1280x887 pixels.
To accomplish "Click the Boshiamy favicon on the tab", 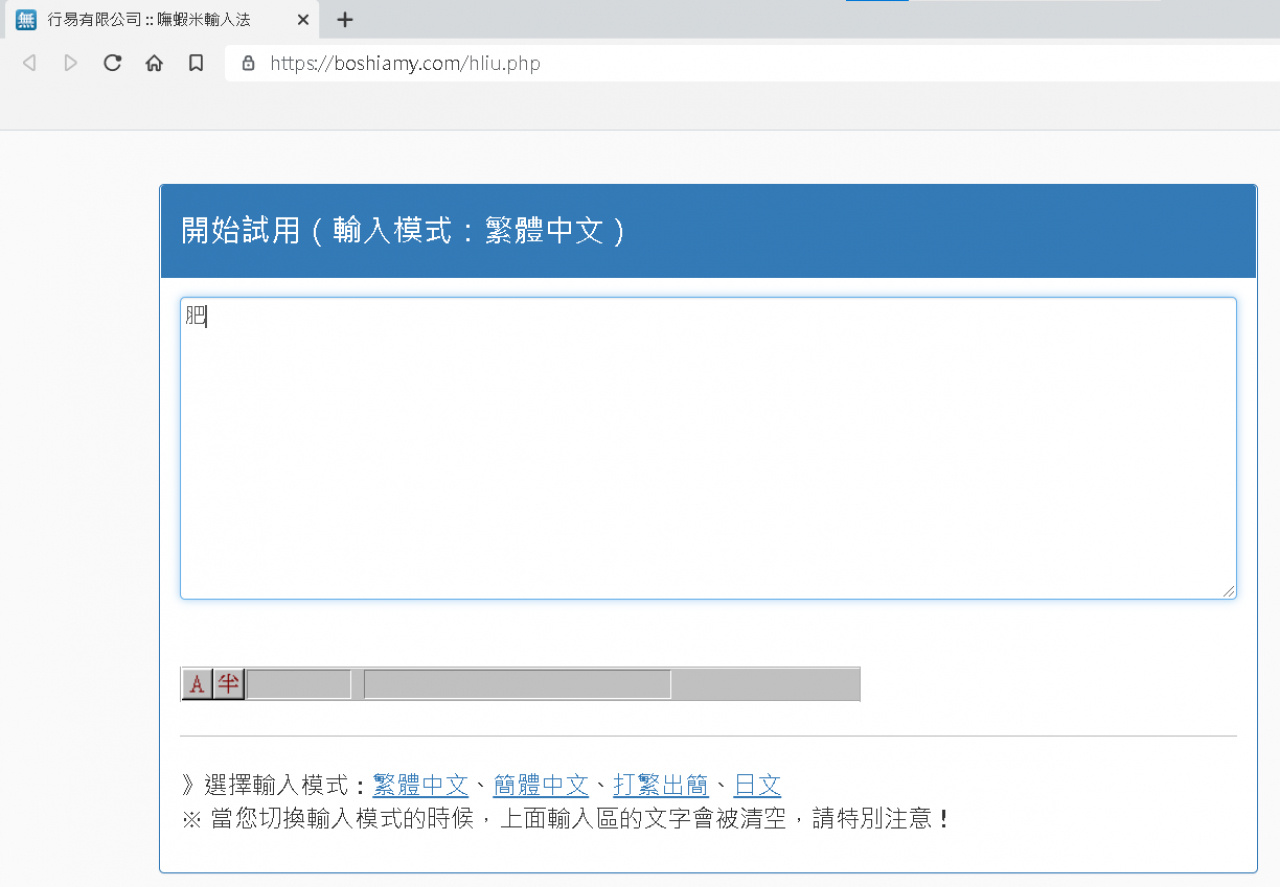I will [26, 19].
